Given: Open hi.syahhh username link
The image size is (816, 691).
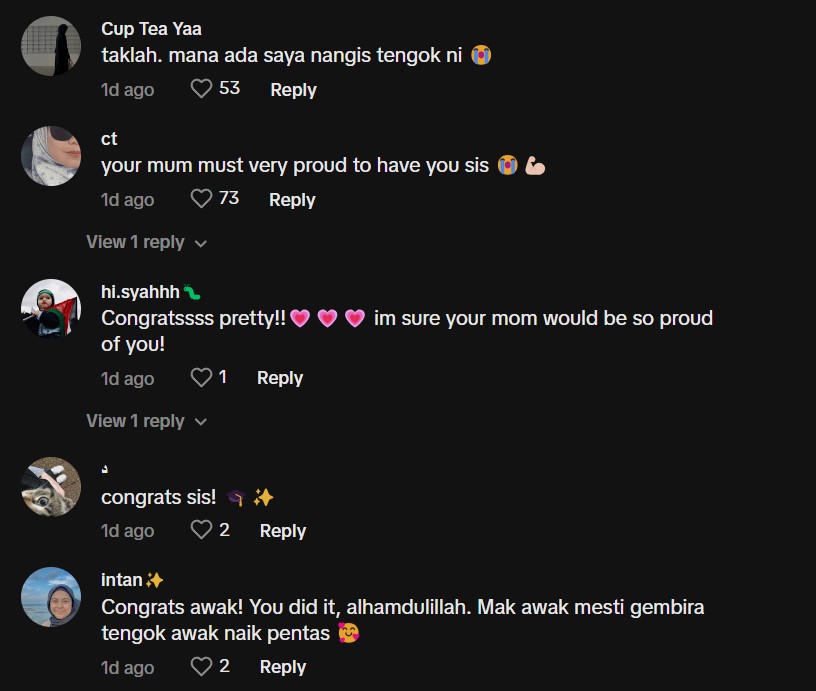Looking at the screenshot, I should pyautogui.click(x=141, y=292).
